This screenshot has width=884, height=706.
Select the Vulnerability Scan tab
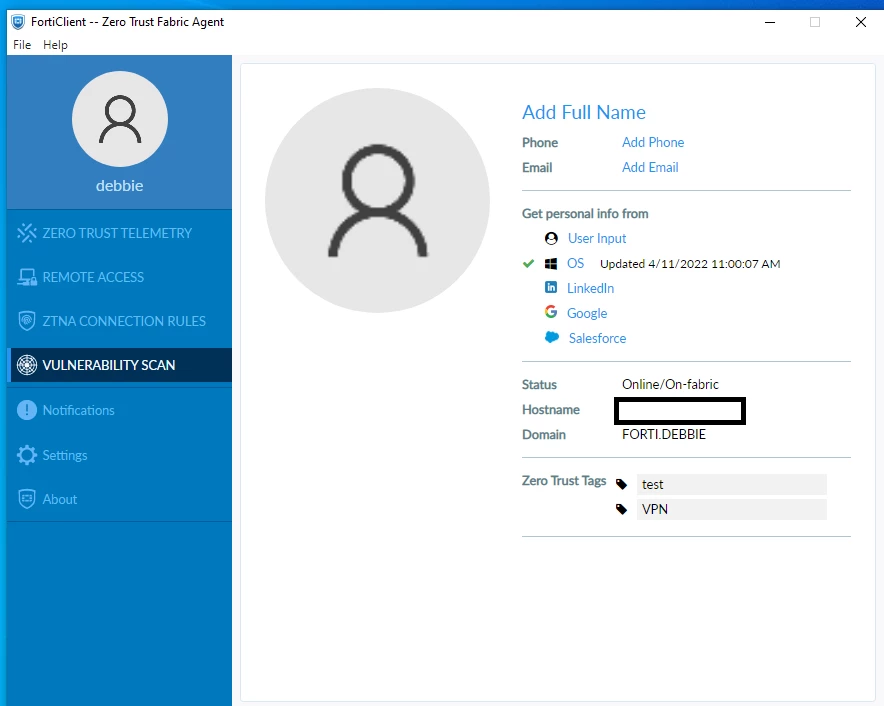click(120, 365)
